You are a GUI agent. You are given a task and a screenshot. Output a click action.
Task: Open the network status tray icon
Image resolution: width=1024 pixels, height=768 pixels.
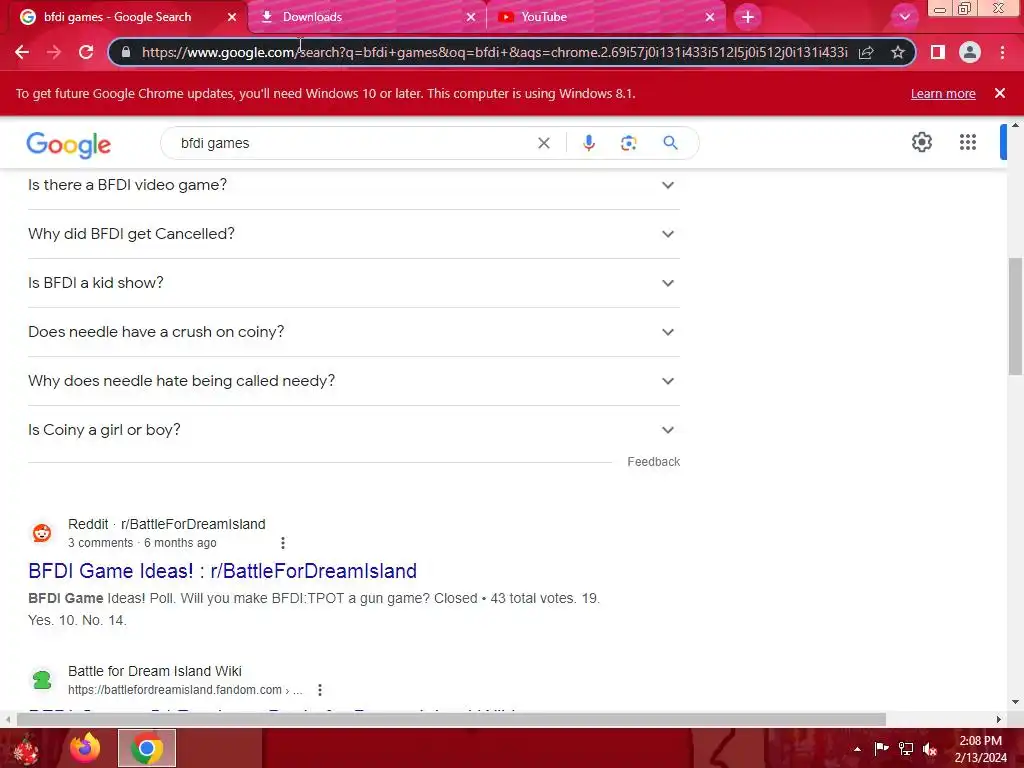click(906, 748)
